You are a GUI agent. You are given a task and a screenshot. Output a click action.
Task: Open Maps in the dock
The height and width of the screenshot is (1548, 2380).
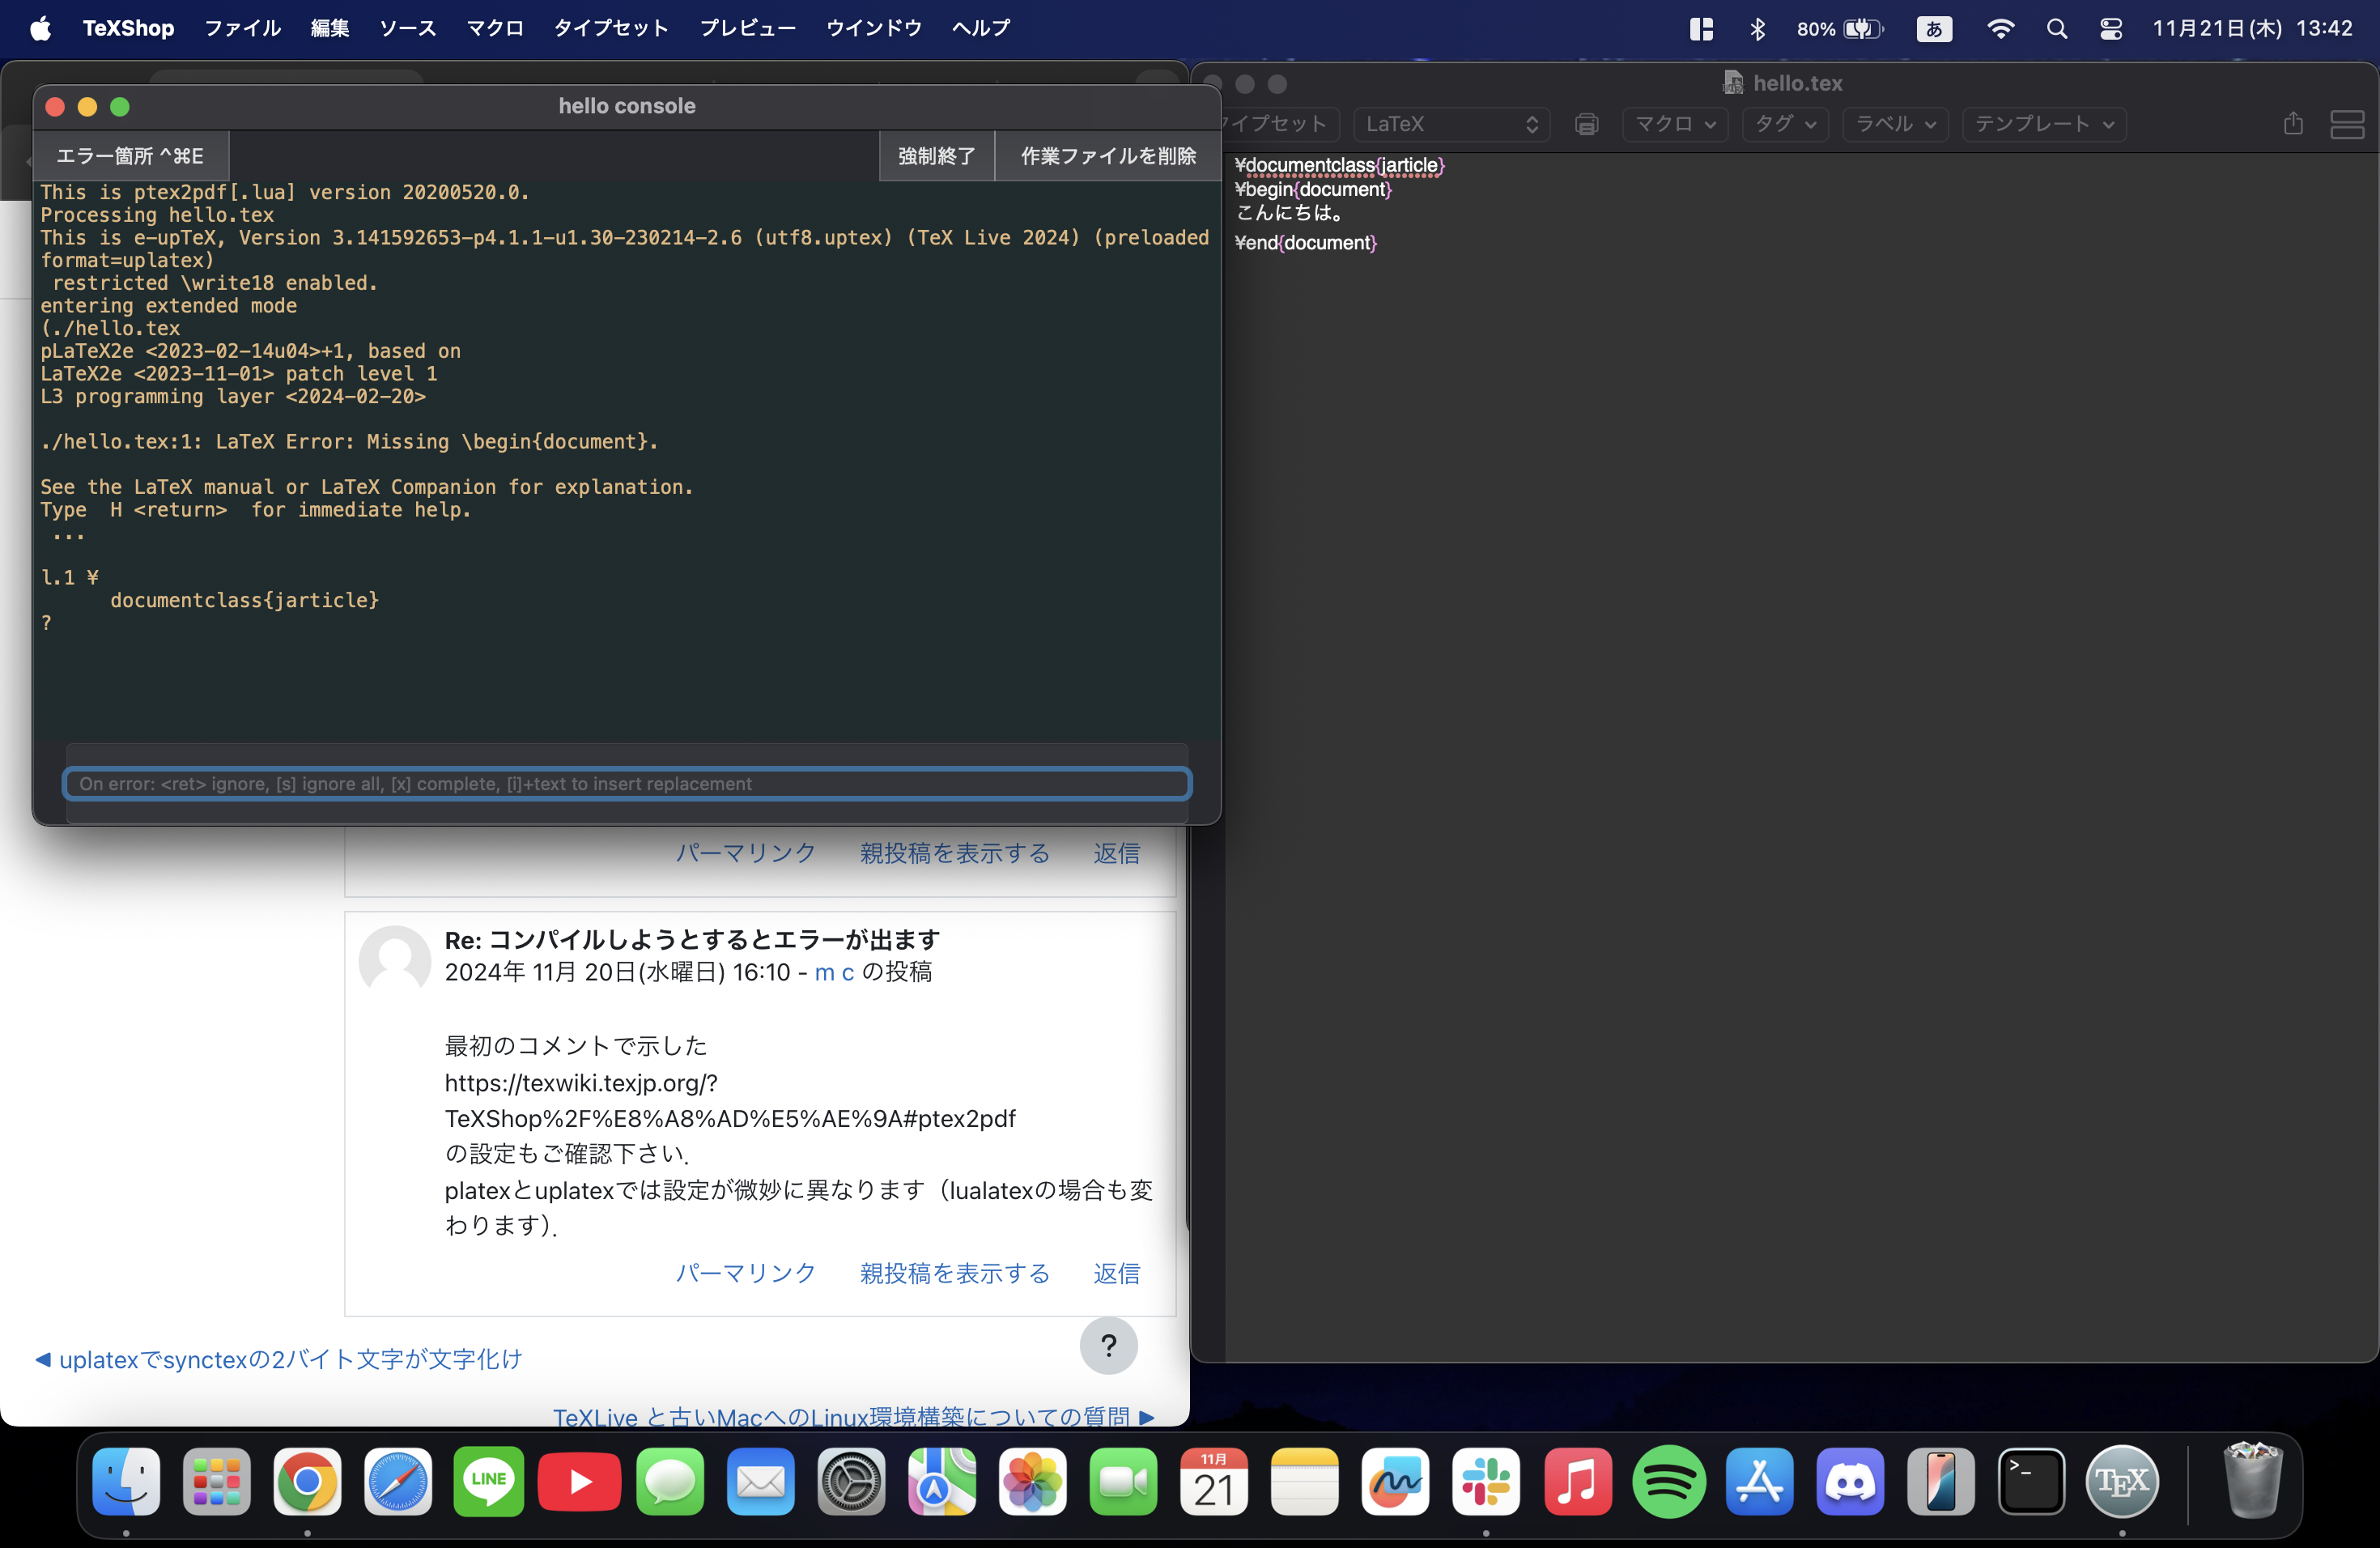[x=942, y=1481]
